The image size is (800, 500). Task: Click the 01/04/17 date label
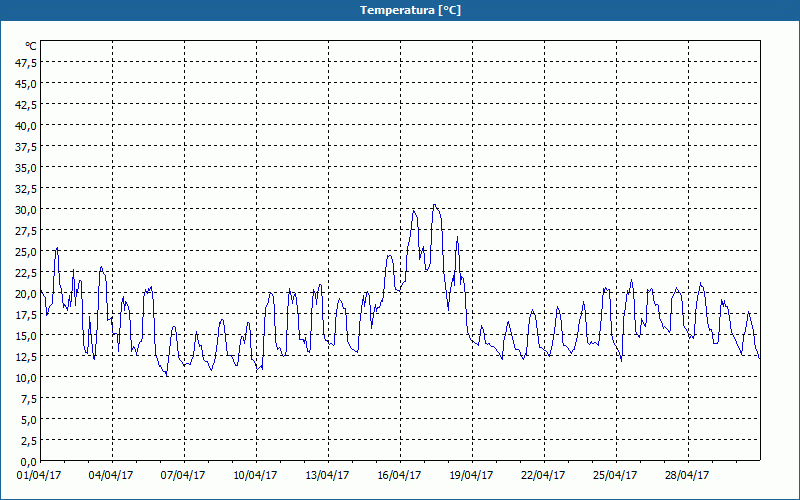click(x=39, y=475)
